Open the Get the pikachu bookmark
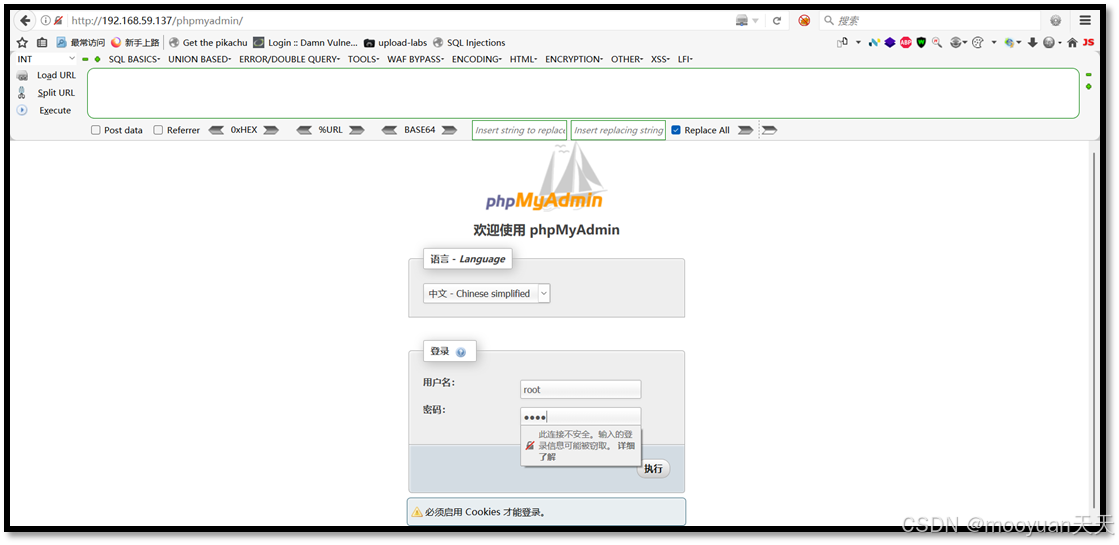 [x=208, y=43]
